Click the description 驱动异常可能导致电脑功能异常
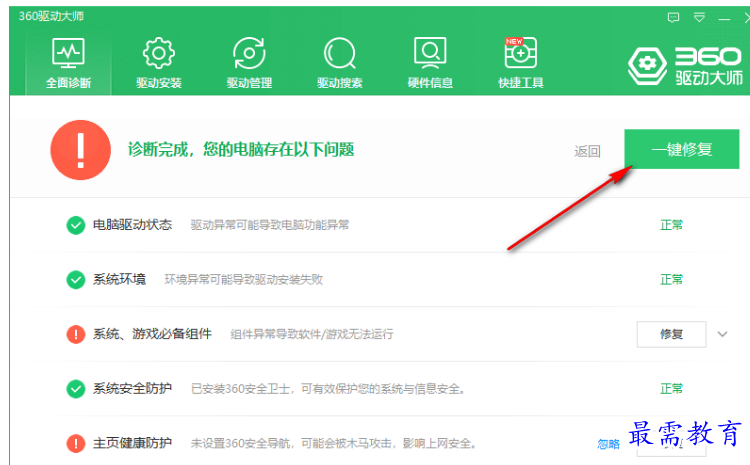Screen dimensions: 750x465 [270, 225]
